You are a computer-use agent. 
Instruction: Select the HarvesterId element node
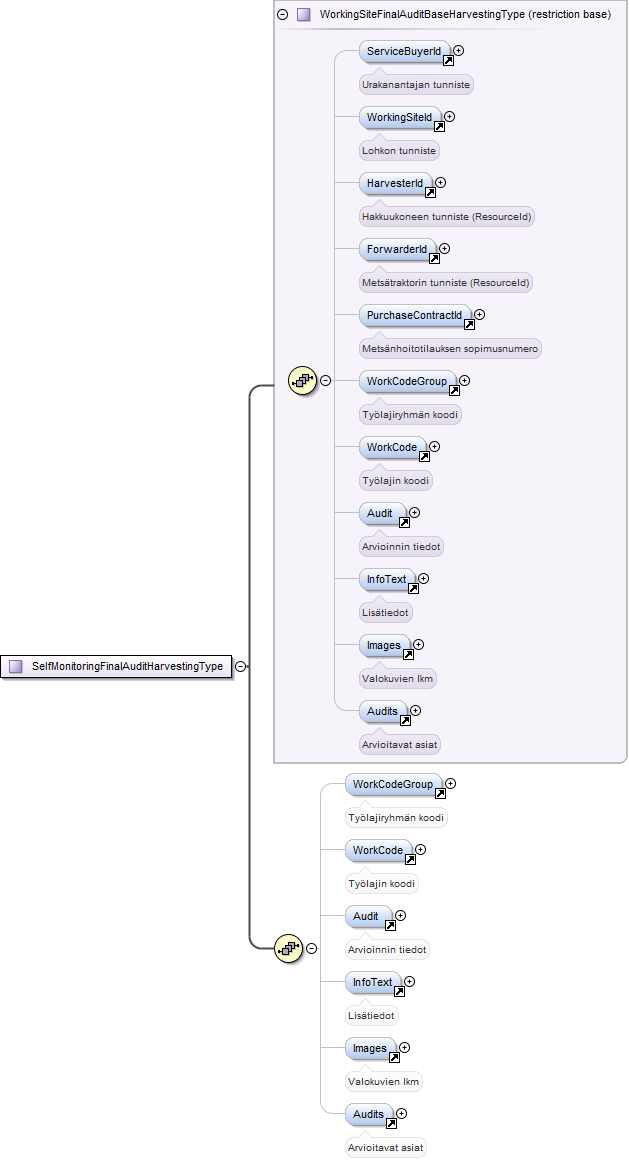tap(395, 183)
